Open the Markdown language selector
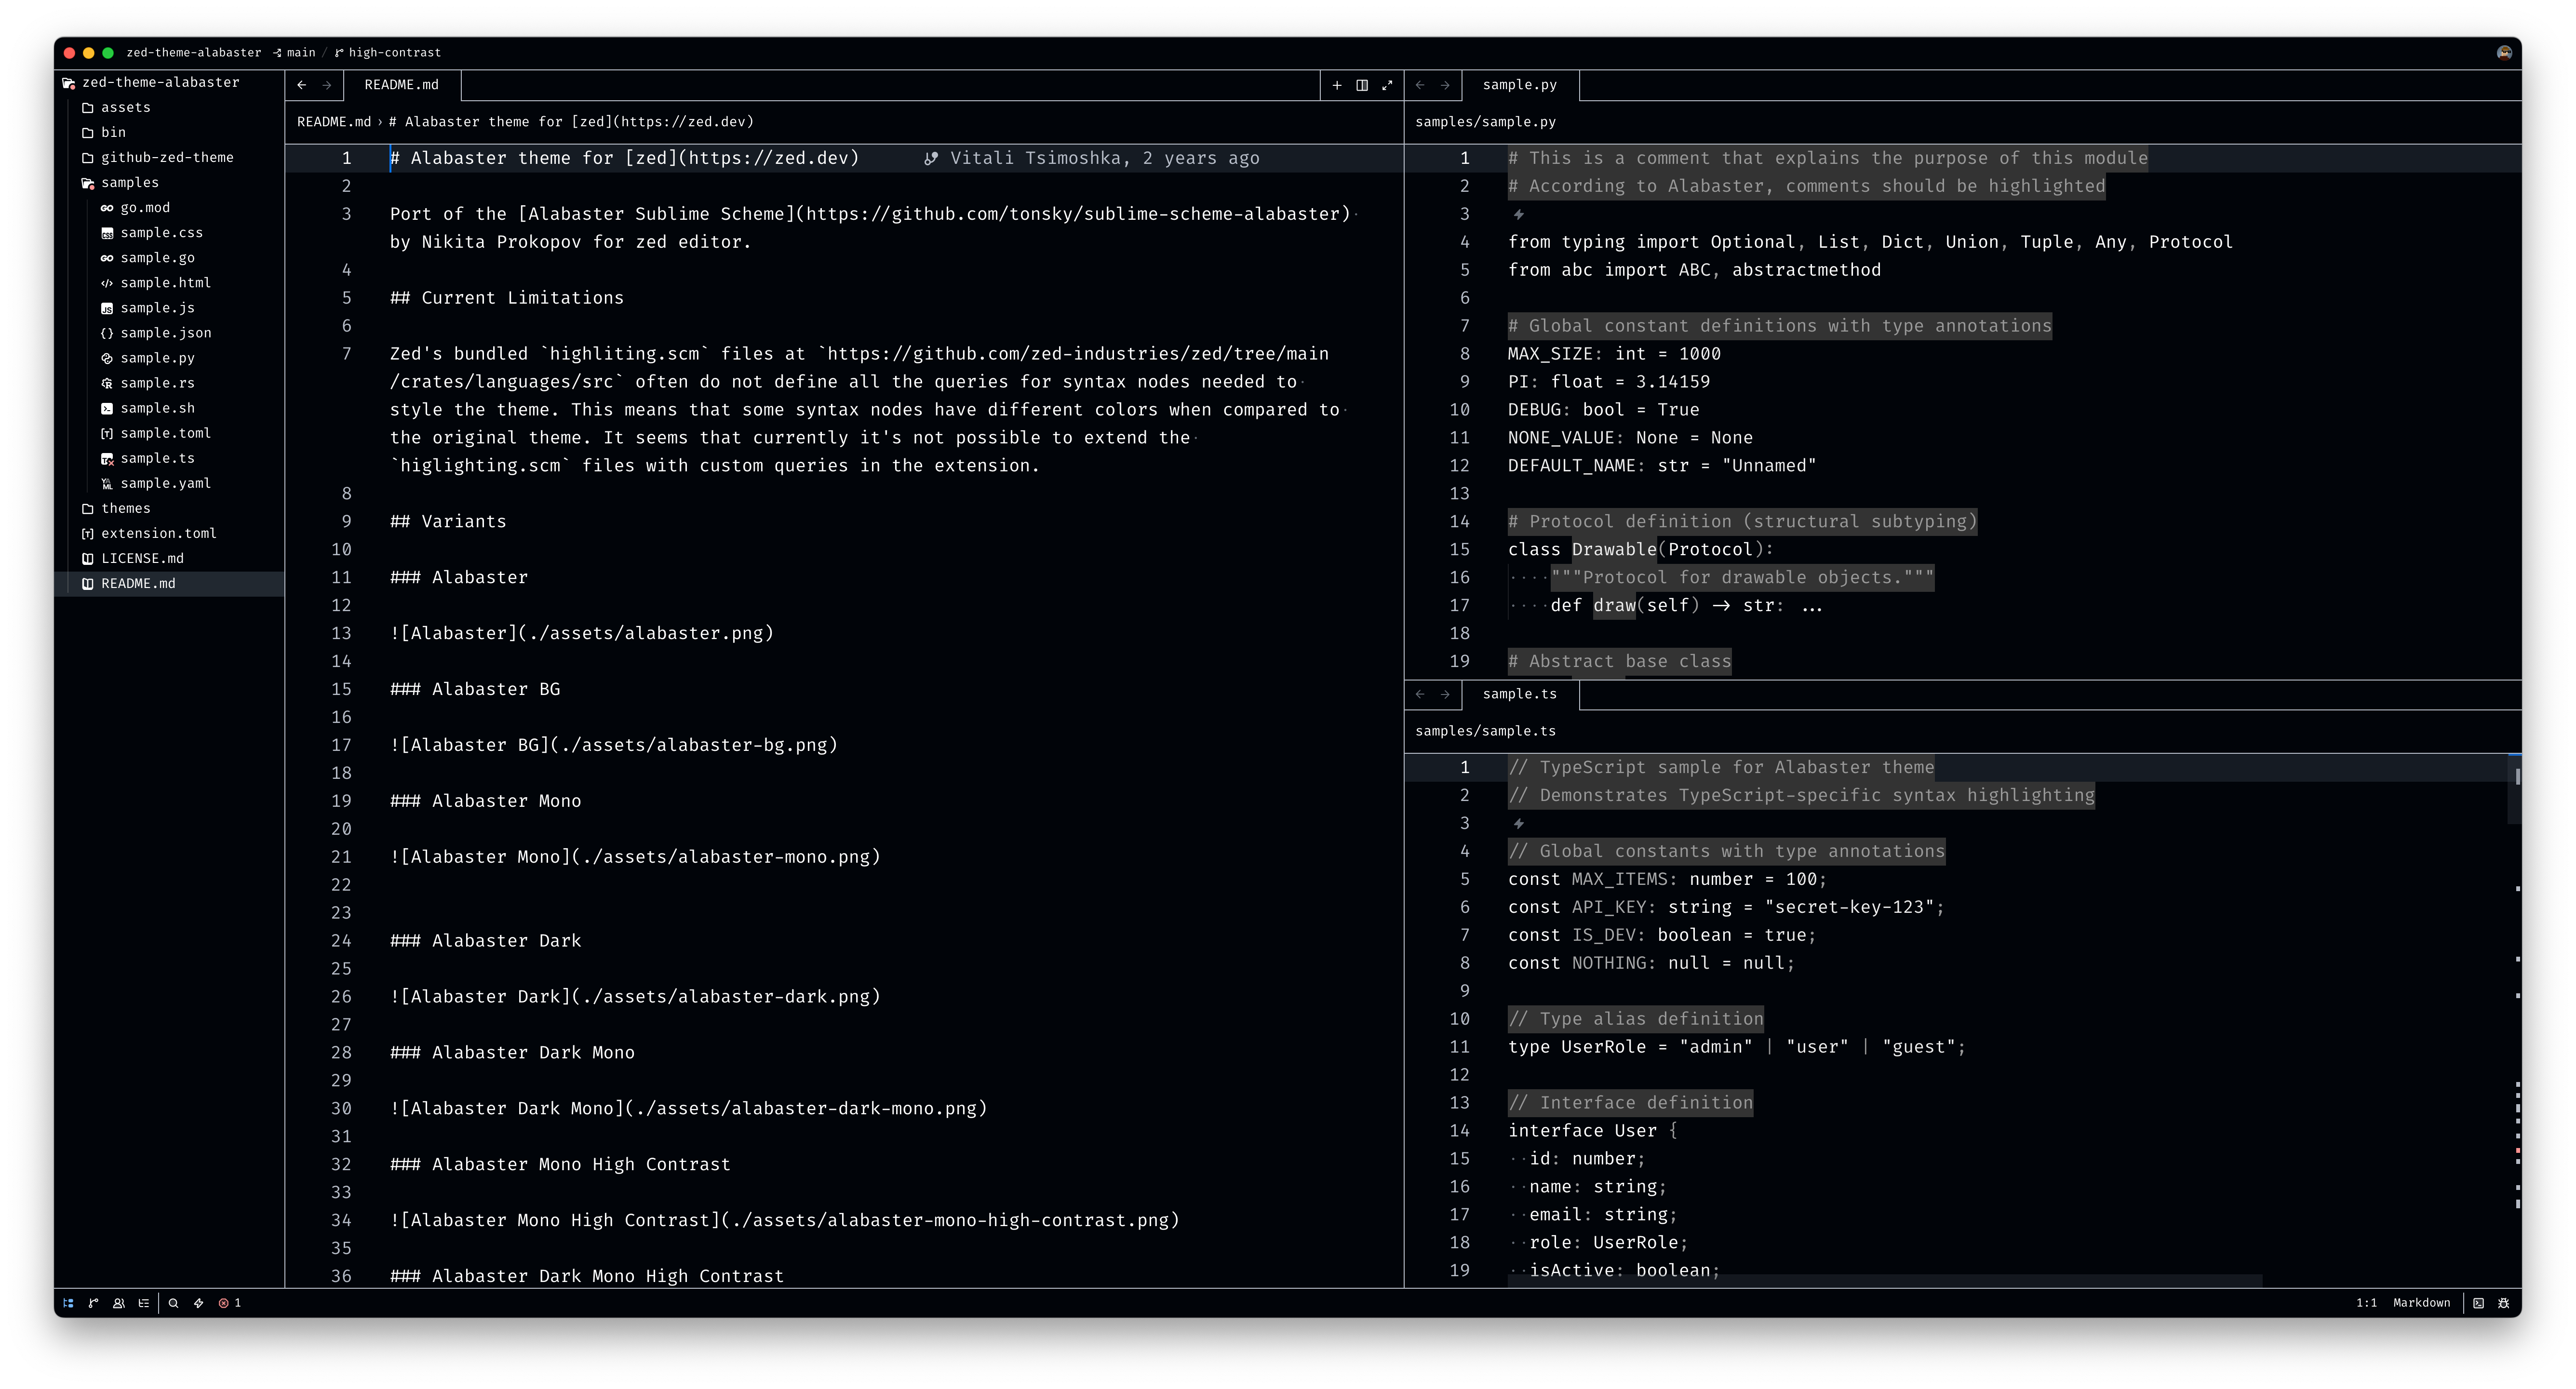Image resolution: width=2576 pixels, height=1389 pixels. point(2421,1303)
